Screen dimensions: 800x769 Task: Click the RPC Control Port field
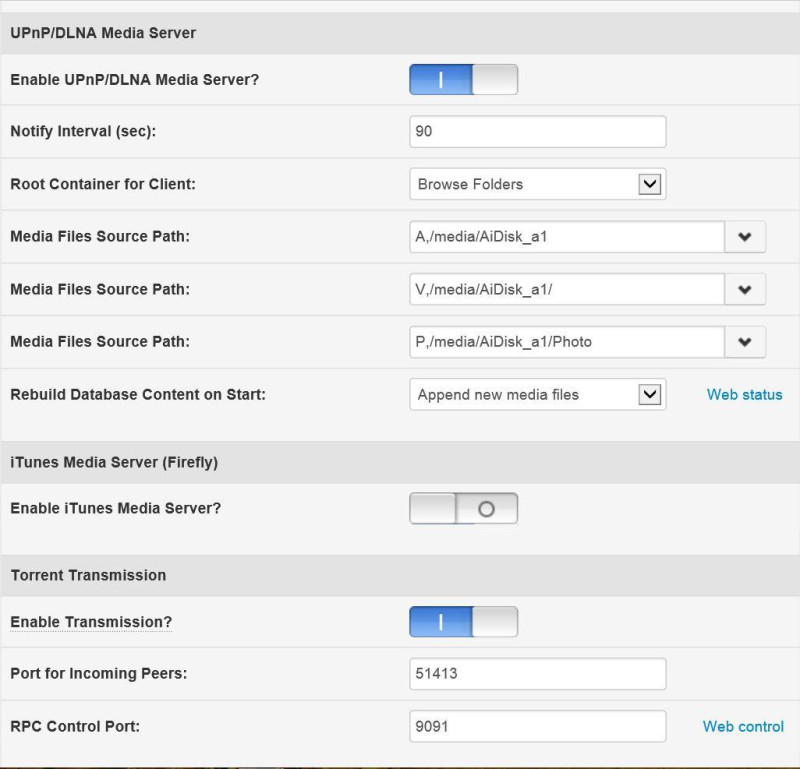[537, 726]
